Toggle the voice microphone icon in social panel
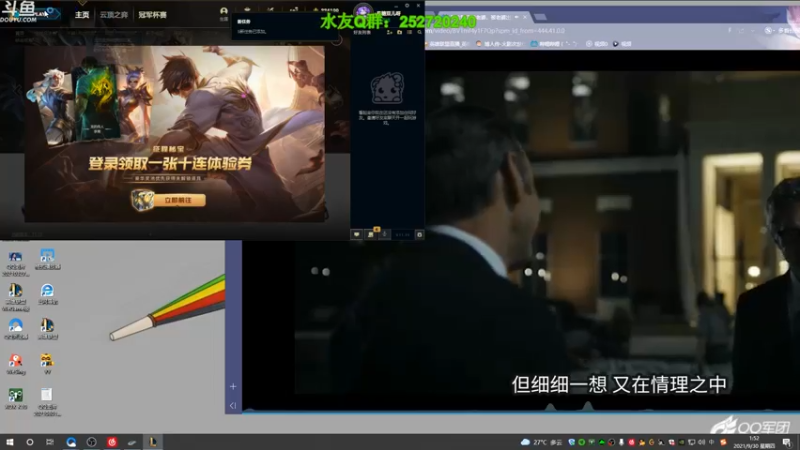This screenshot has width=800, height=450. [385, 235]
